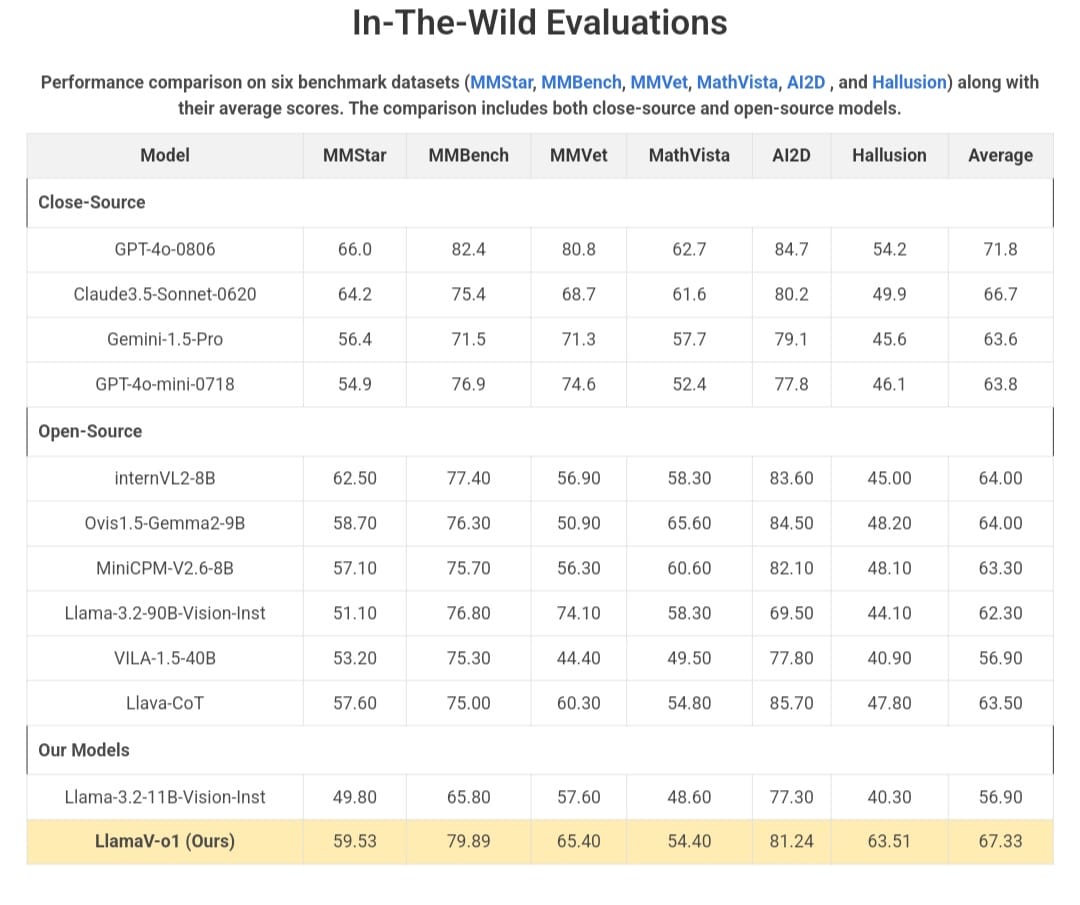Image resolution: width=1080 pixels, height=905 pixels.
Task: Click GPT-4o-0806 MMStar value 66.0
Action: coord(355,249)
